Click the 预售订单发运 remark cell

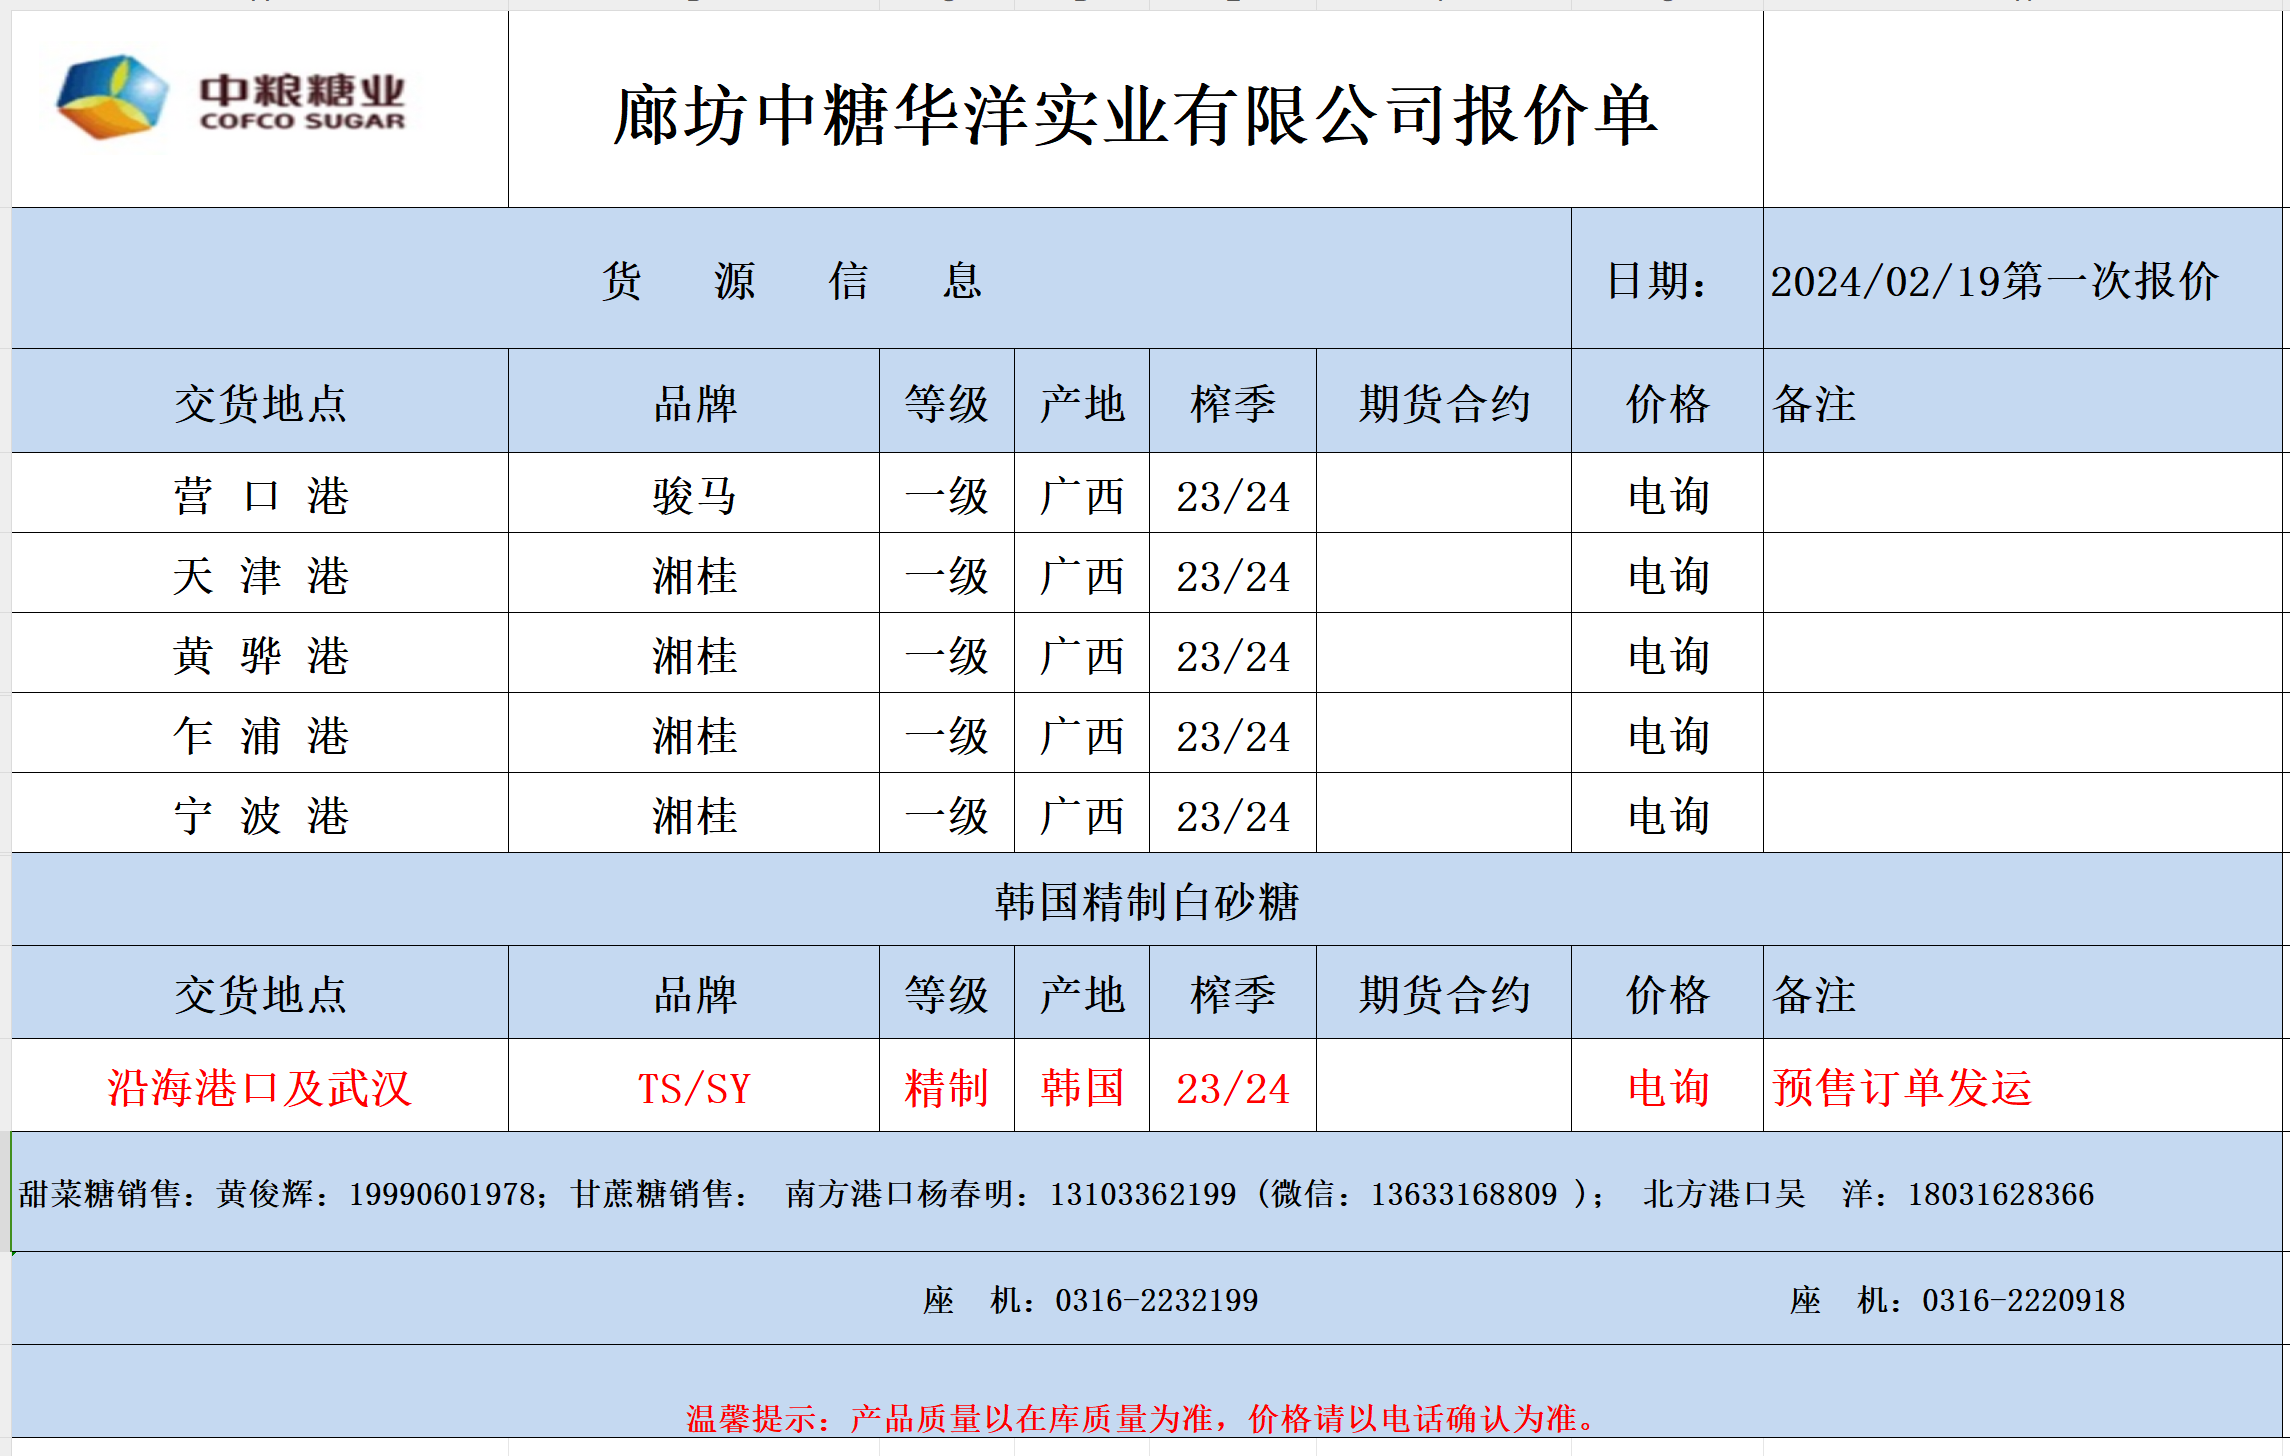pos(1902,1088)
